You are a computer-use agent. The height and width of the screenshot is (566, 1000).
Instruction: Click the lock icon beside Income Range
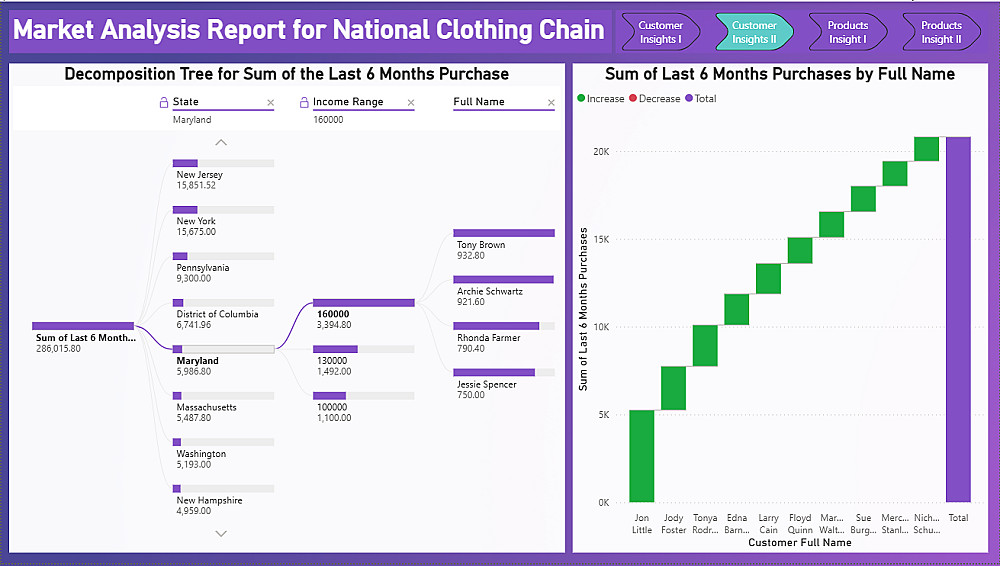coord(304,102)
